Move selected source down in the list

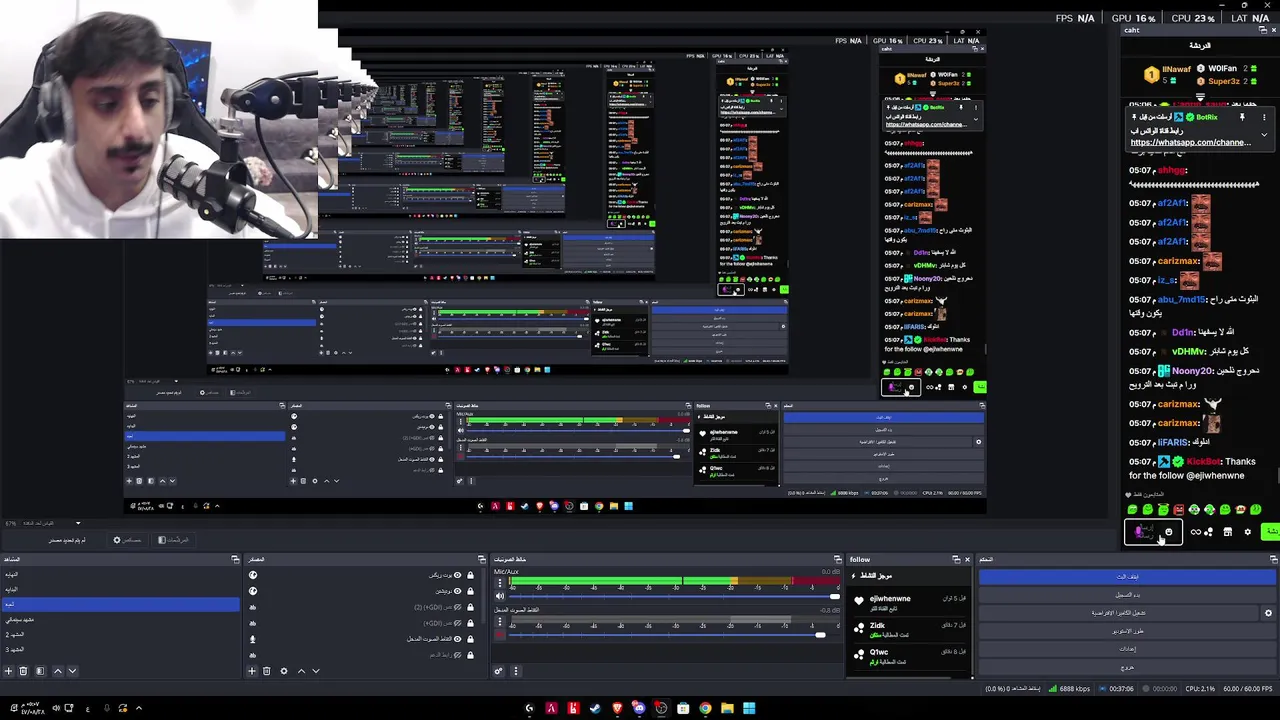pyautogui.click(x=316, y=671)
